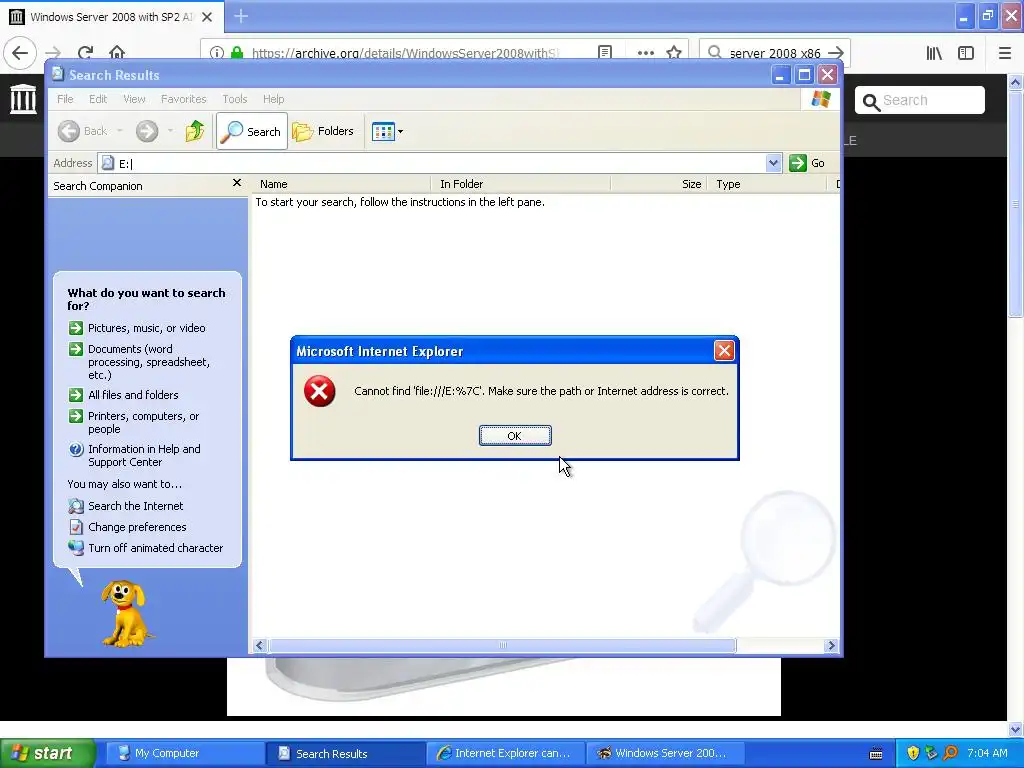Close the Search Companion pane

236,184
